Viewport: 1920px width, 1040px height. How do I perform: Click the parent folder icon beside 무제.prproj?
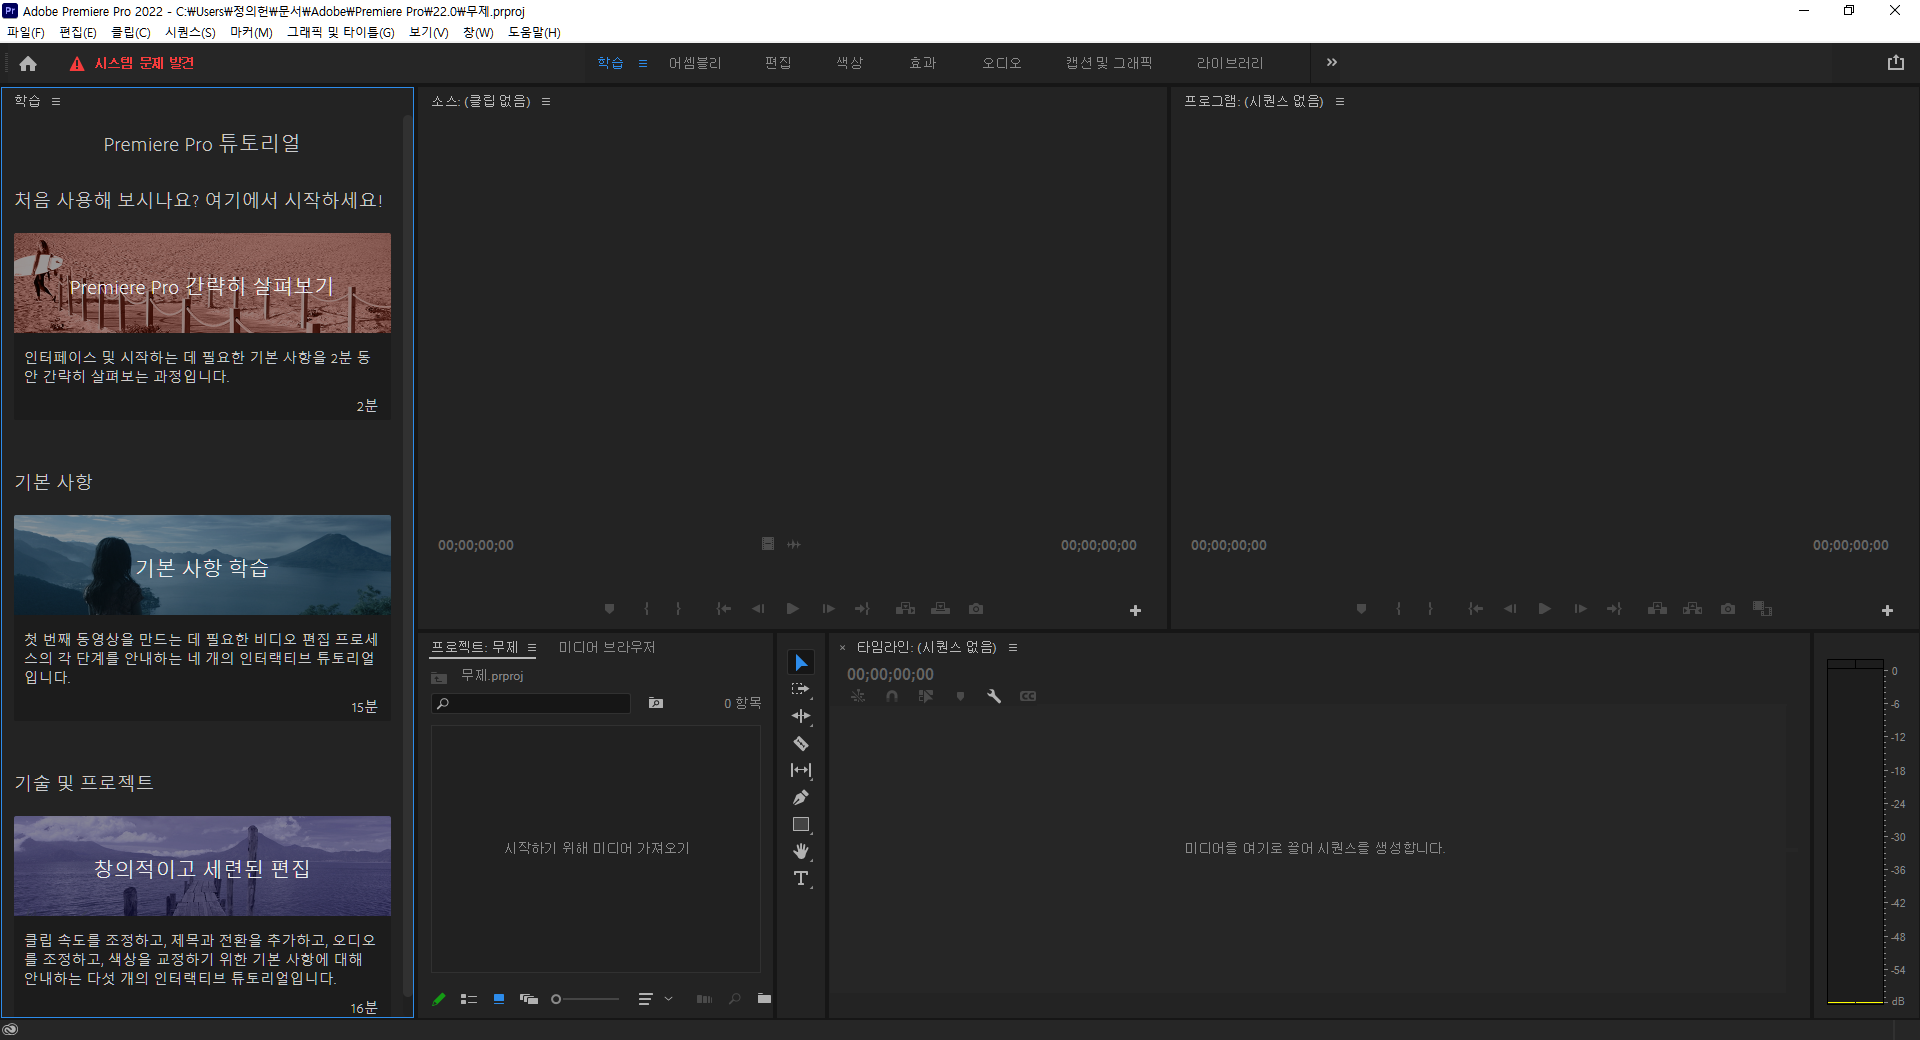[x=439, y=678]
